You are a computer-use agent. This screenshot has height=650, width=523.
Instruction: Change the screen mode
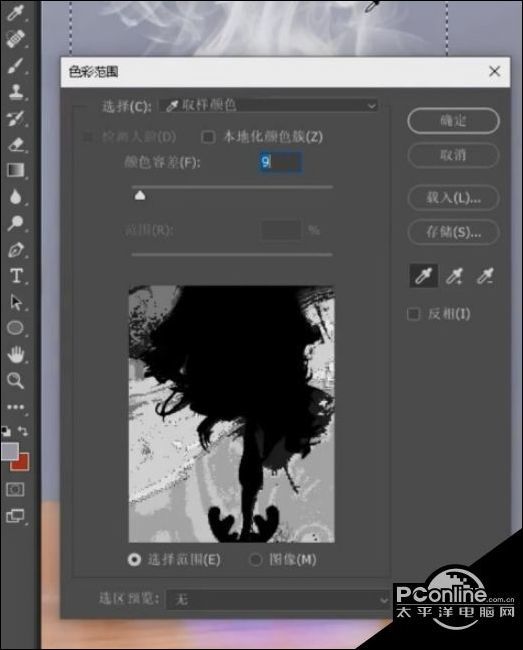point(15,516)
